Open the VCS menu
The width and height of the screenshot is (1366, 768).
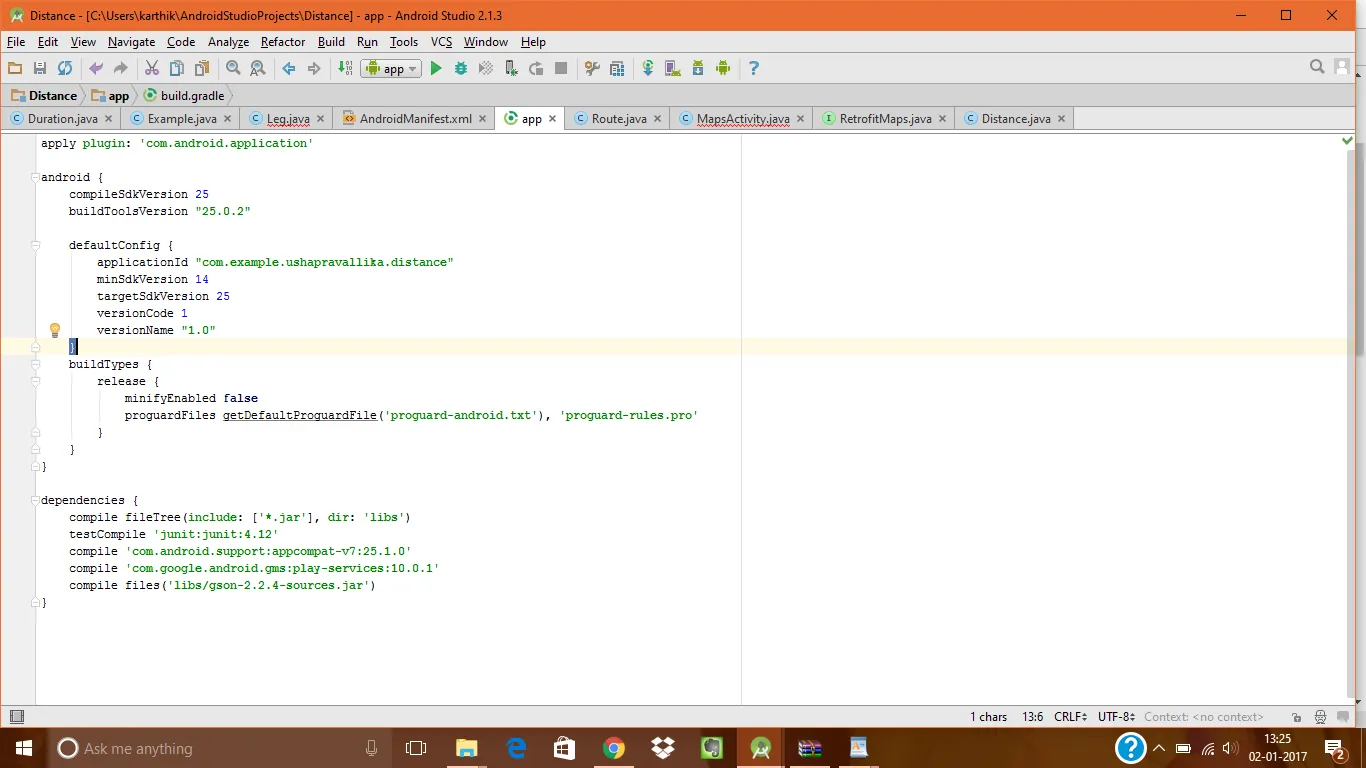click(442, 42)
